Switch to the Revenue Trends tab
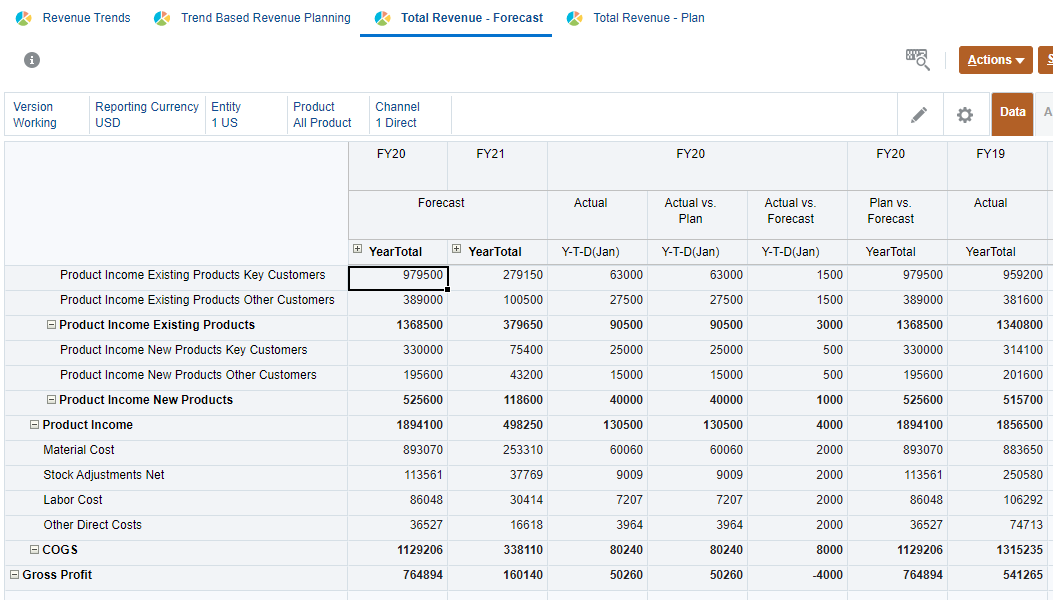The width and height of the screenshot is (1053, 600). (x=86, y=18)
